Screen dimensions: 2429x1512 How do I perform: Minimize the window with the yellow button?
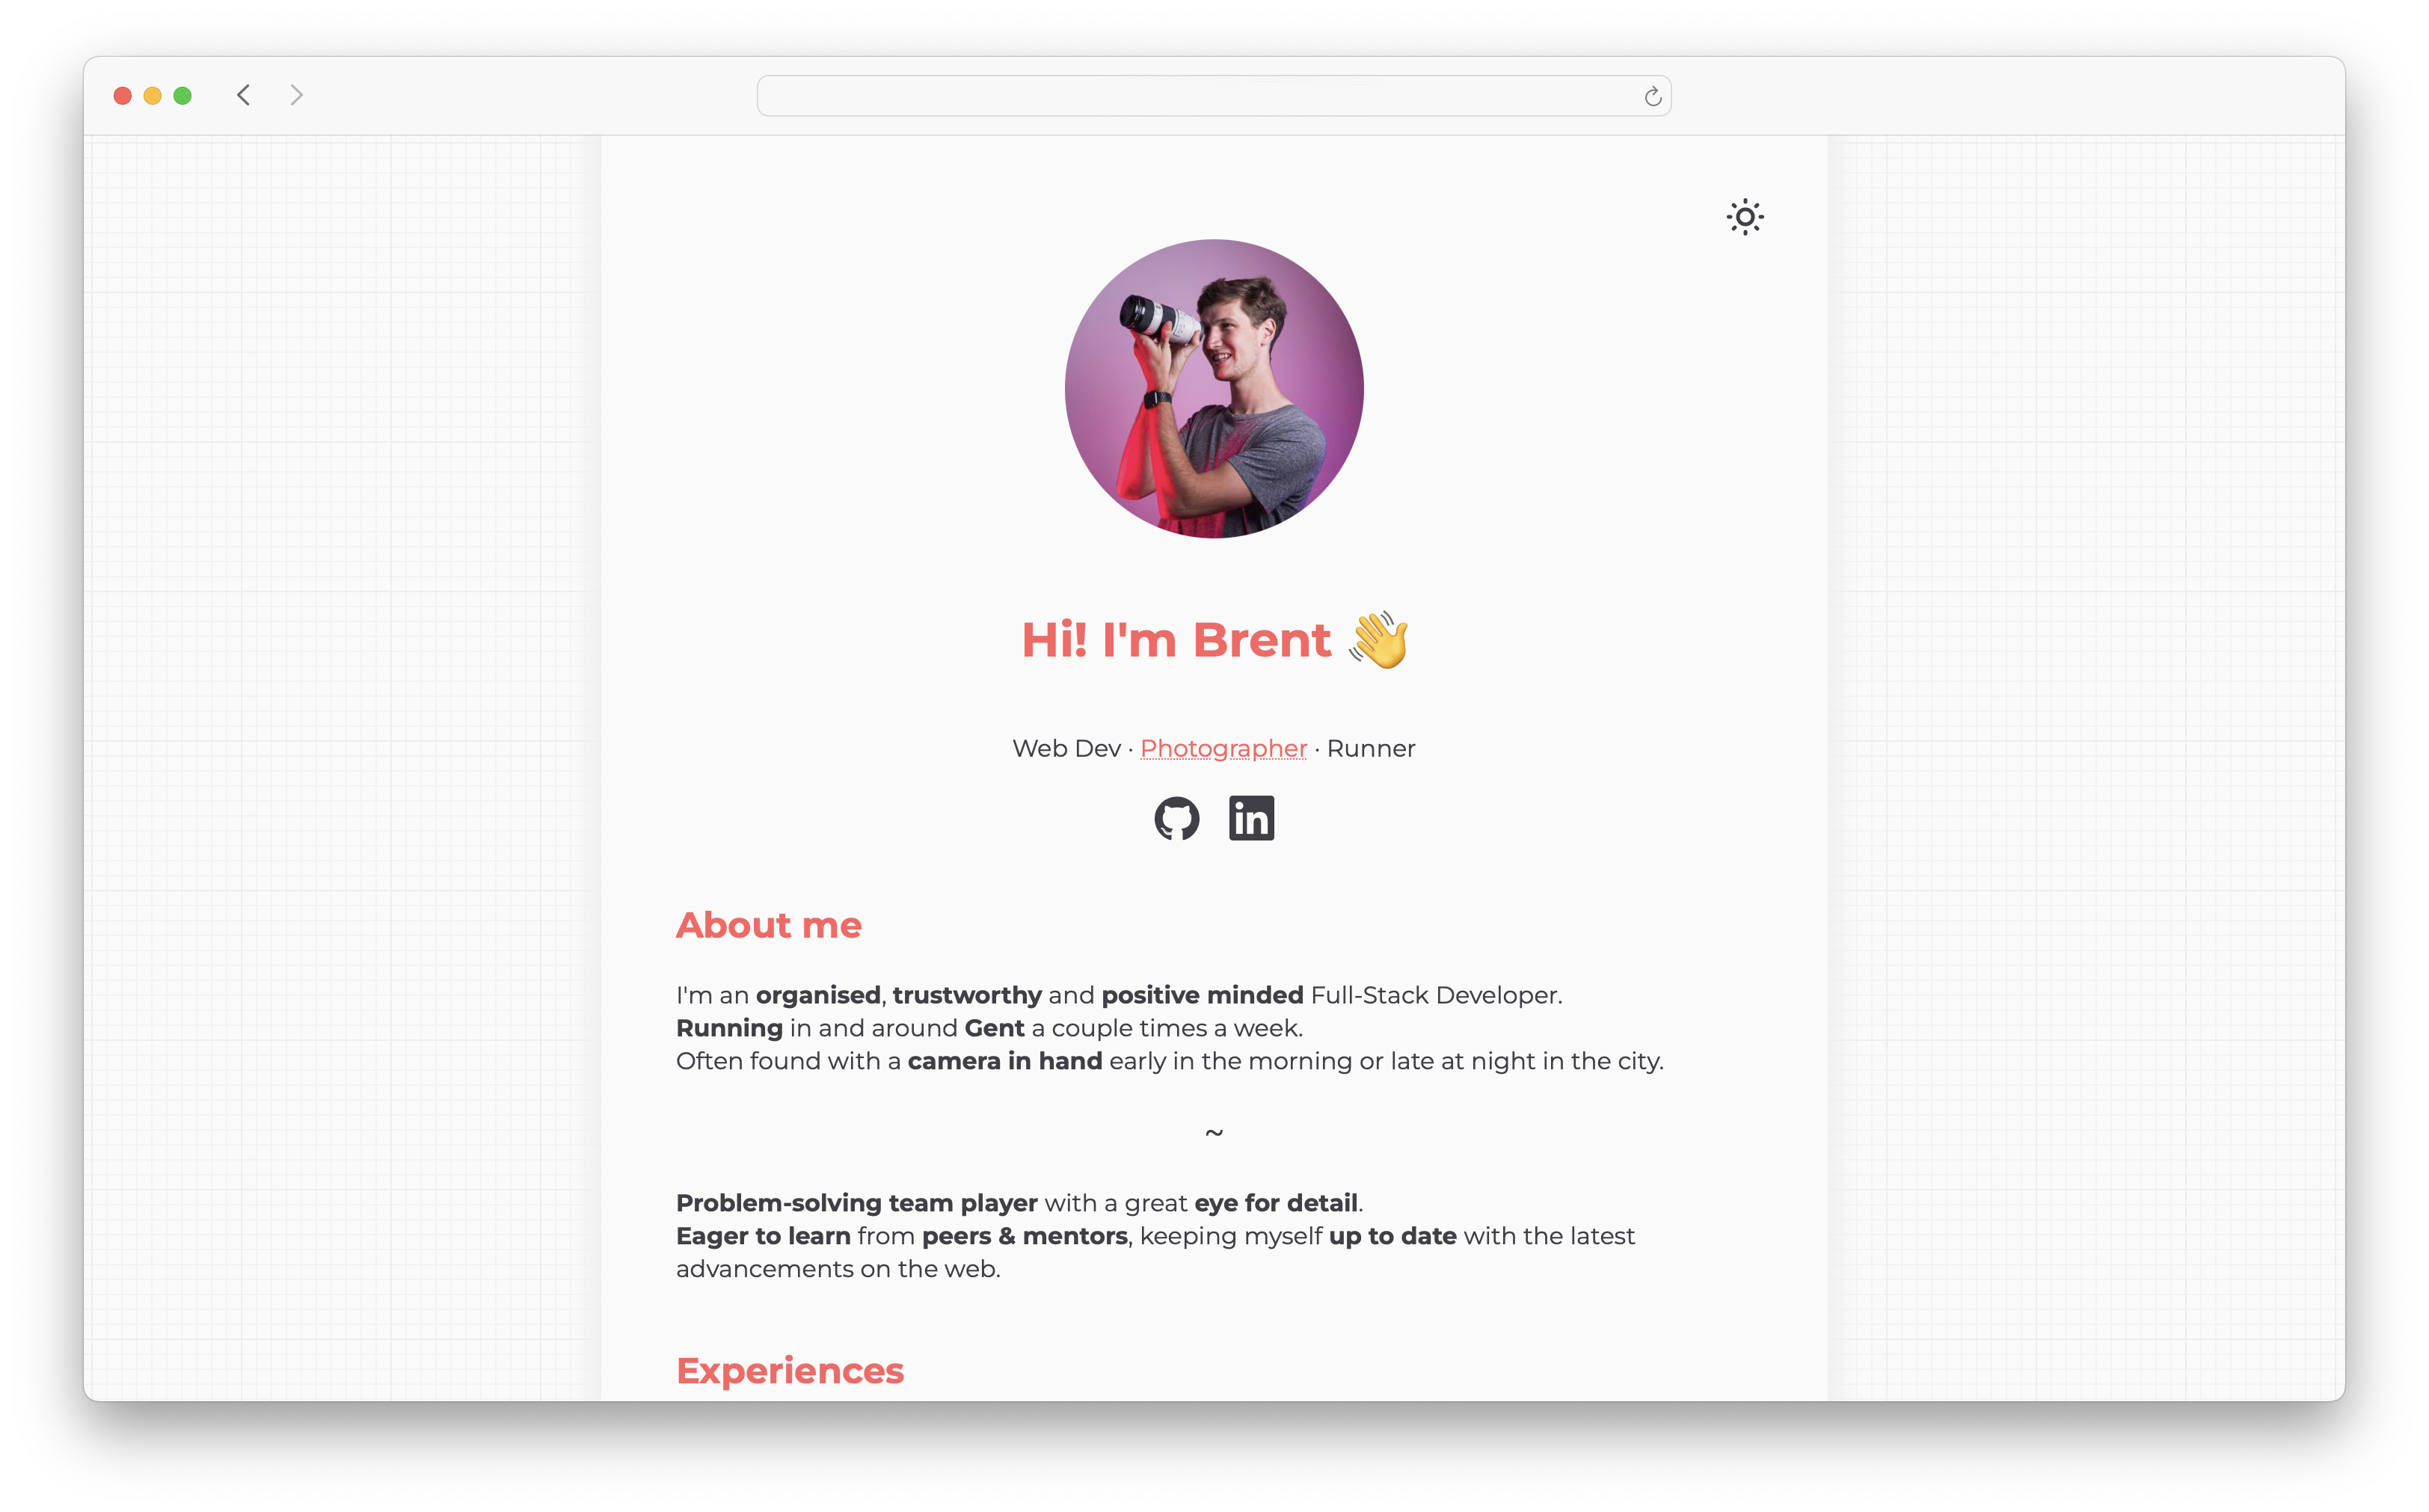(152, 96)
